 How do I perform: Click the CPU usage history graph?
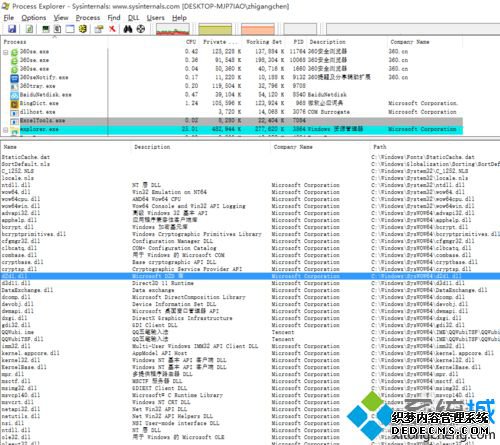click(173, 29)
